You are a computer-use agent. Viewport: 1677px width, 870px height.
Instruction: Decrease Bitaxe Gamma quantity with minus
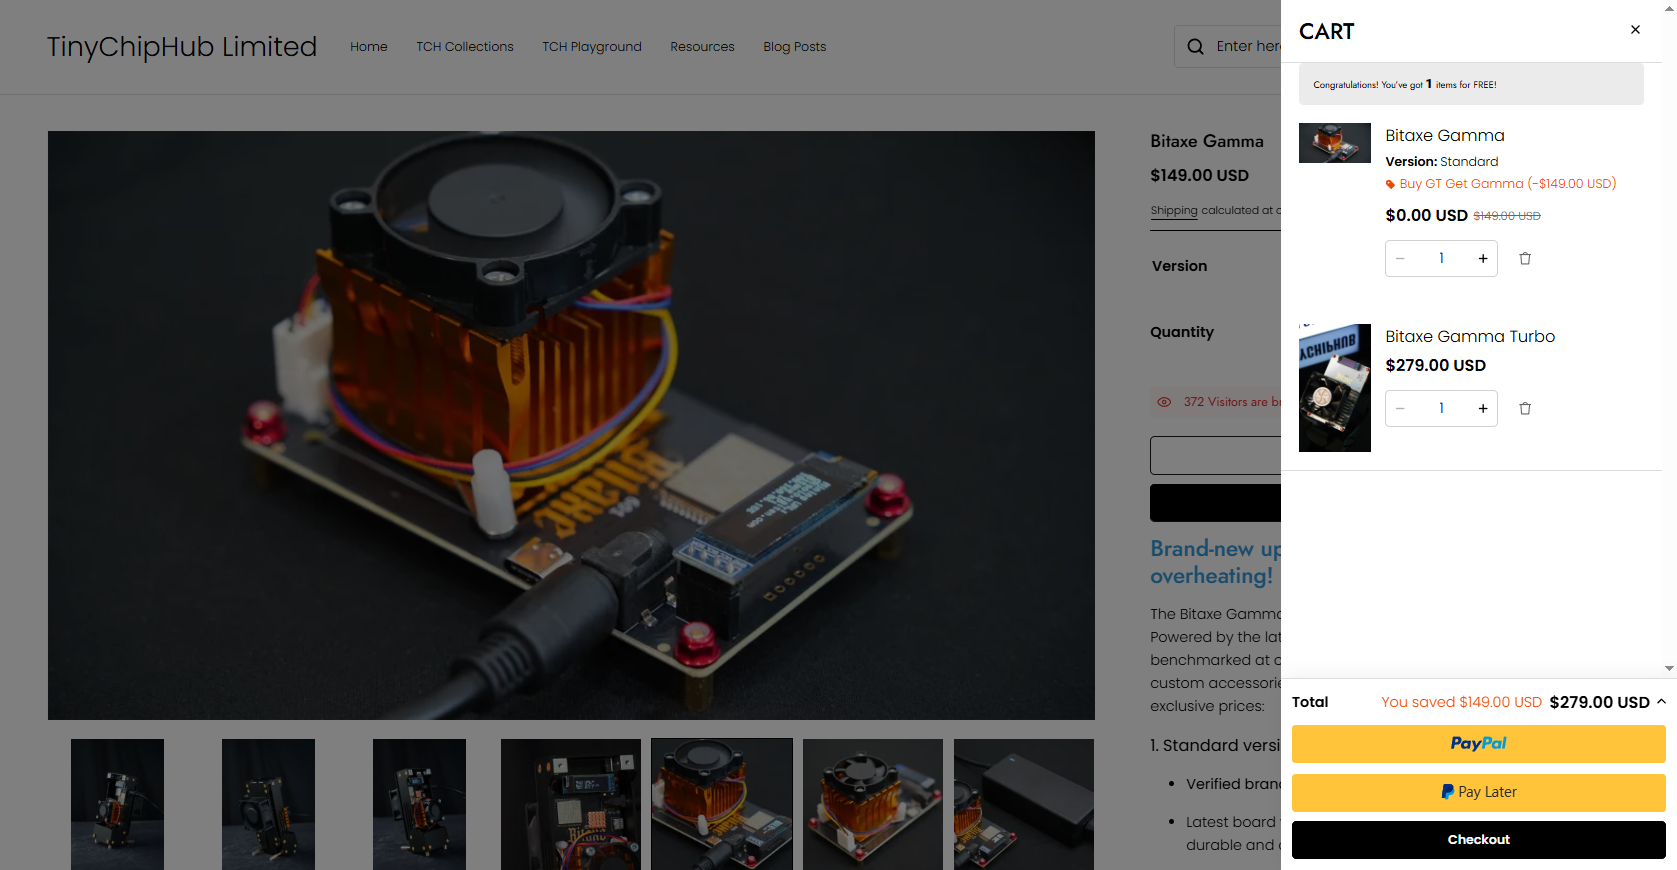pos(1400,259)
